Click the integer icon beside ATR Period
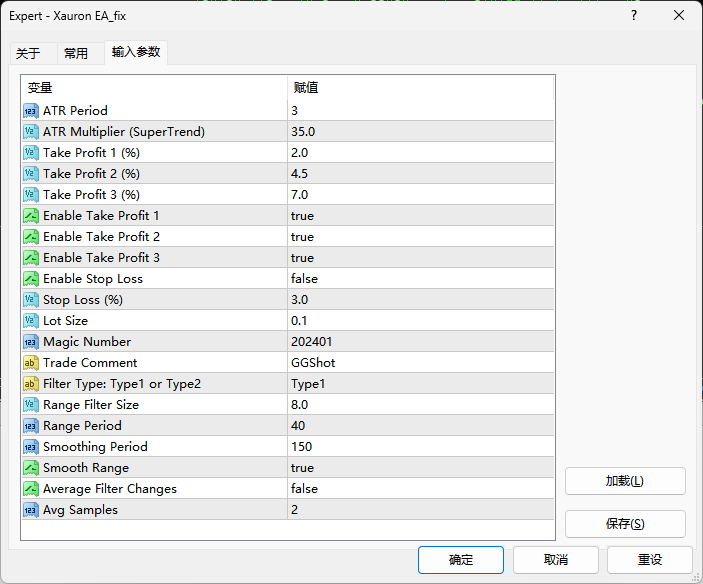703x584 pixels. pos(31,111)
